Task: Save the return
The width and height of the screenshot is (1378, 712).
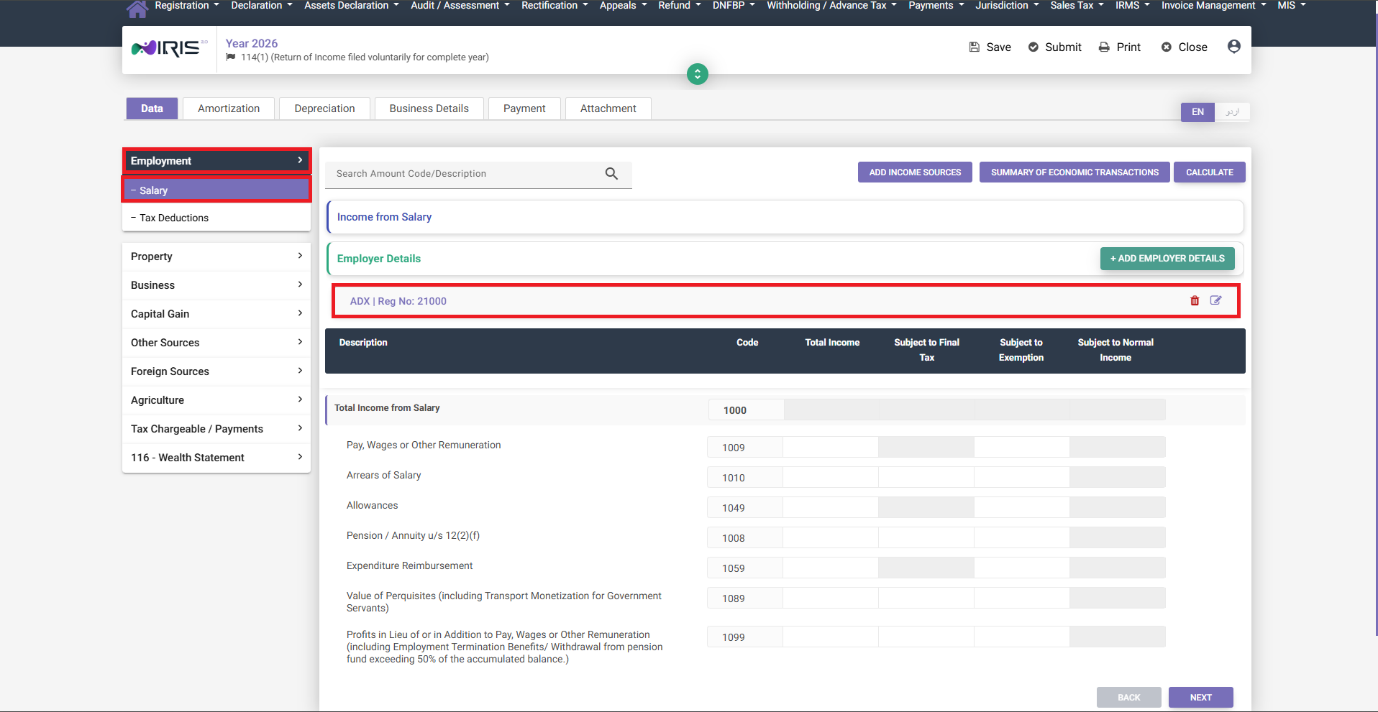Action: (990, 47)
